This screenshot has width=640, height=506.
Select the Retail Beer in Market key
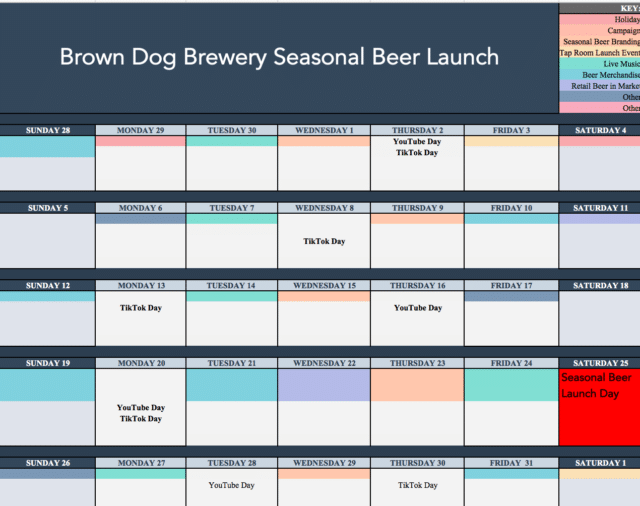point(600,86)
